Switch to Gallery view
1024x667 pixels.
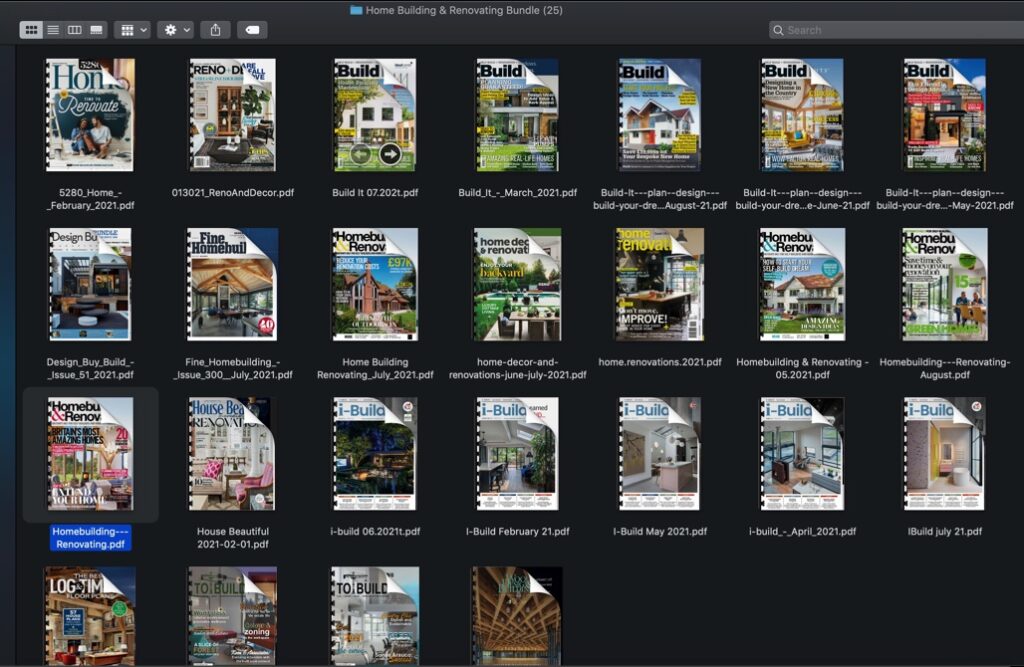96,29
